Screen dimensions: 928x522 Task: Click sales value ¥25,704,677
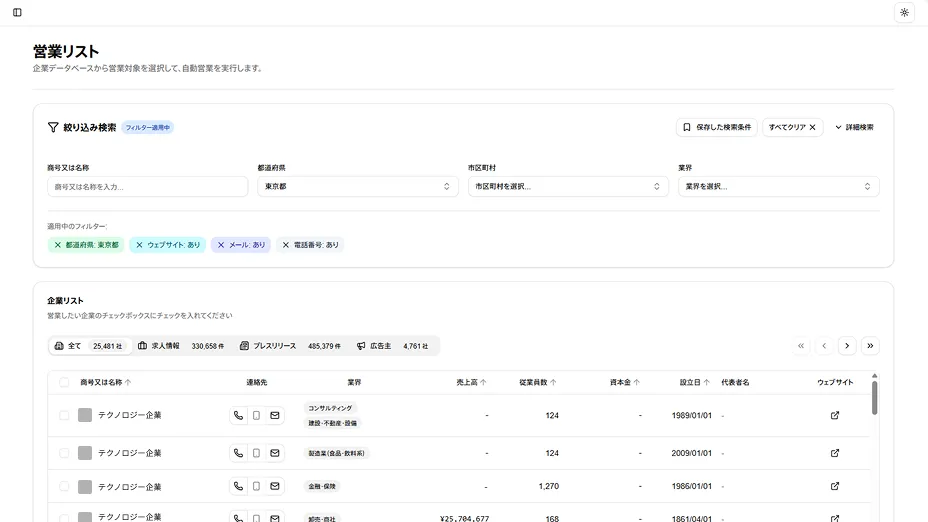click(x=465, y=518)
